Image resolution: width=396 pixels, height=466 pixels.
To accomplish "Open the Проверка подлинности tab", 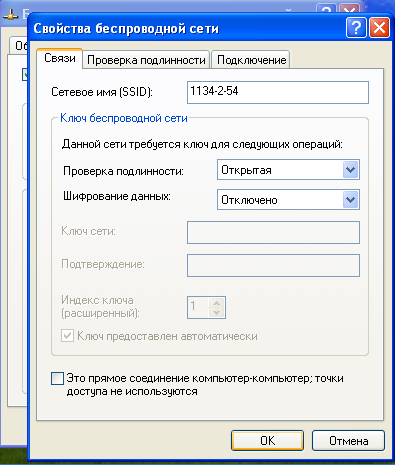I will [x=146, y=60].
